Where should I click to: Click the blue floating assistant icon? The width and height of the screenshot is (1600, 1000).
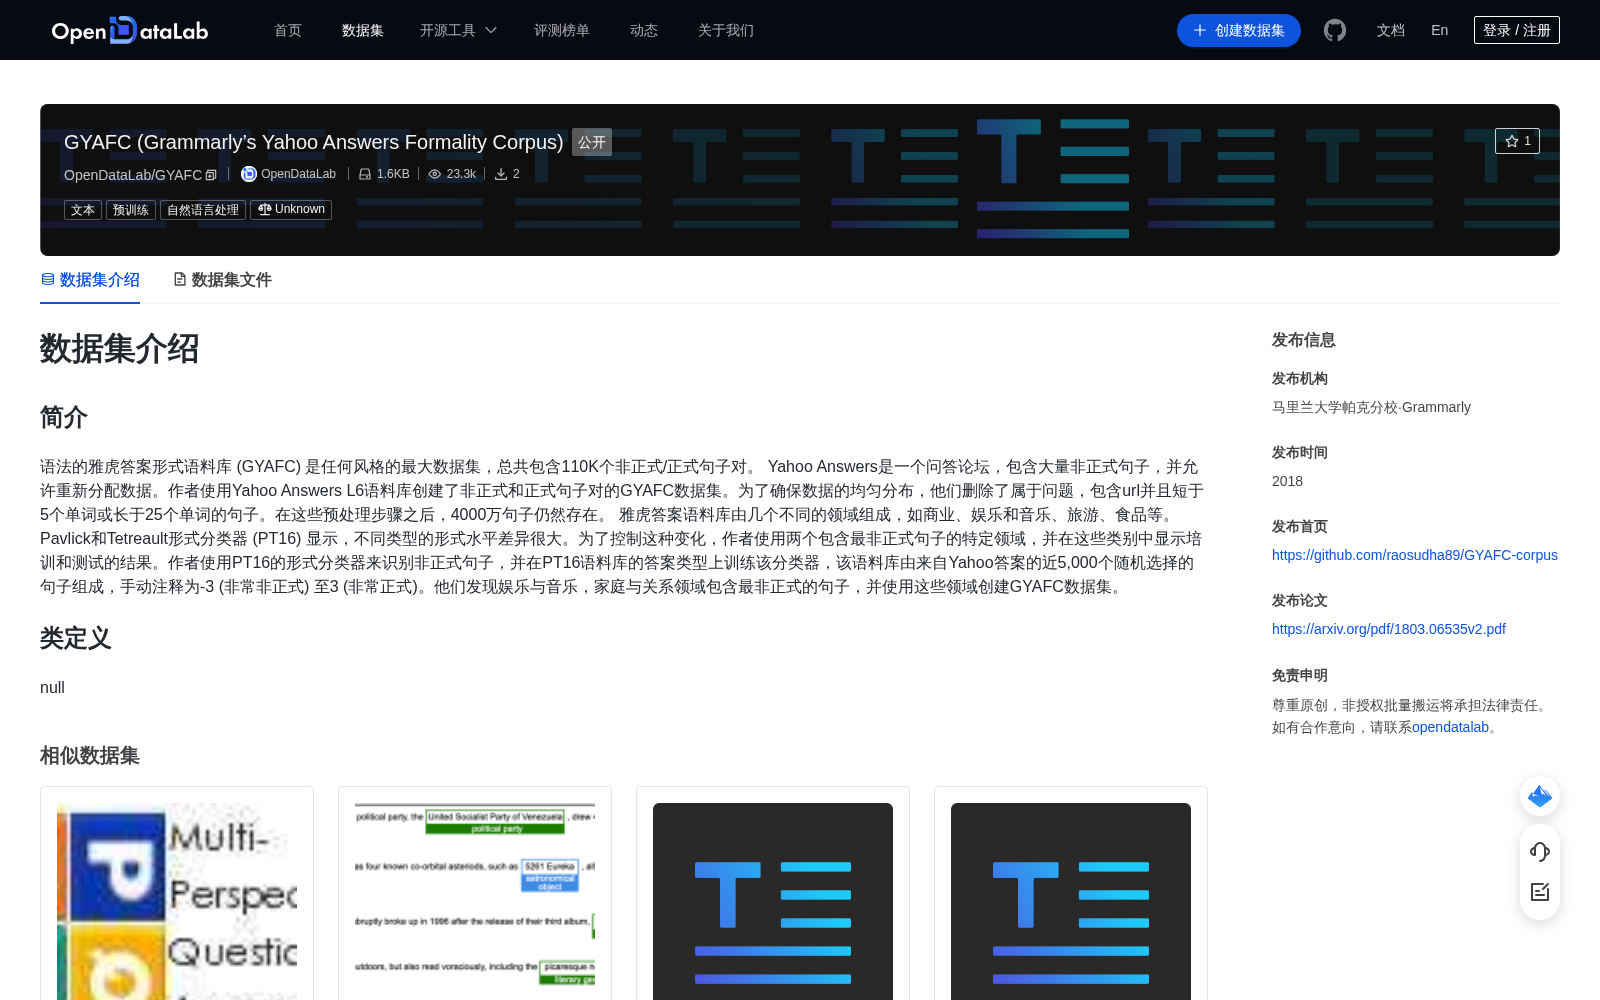1540,796
